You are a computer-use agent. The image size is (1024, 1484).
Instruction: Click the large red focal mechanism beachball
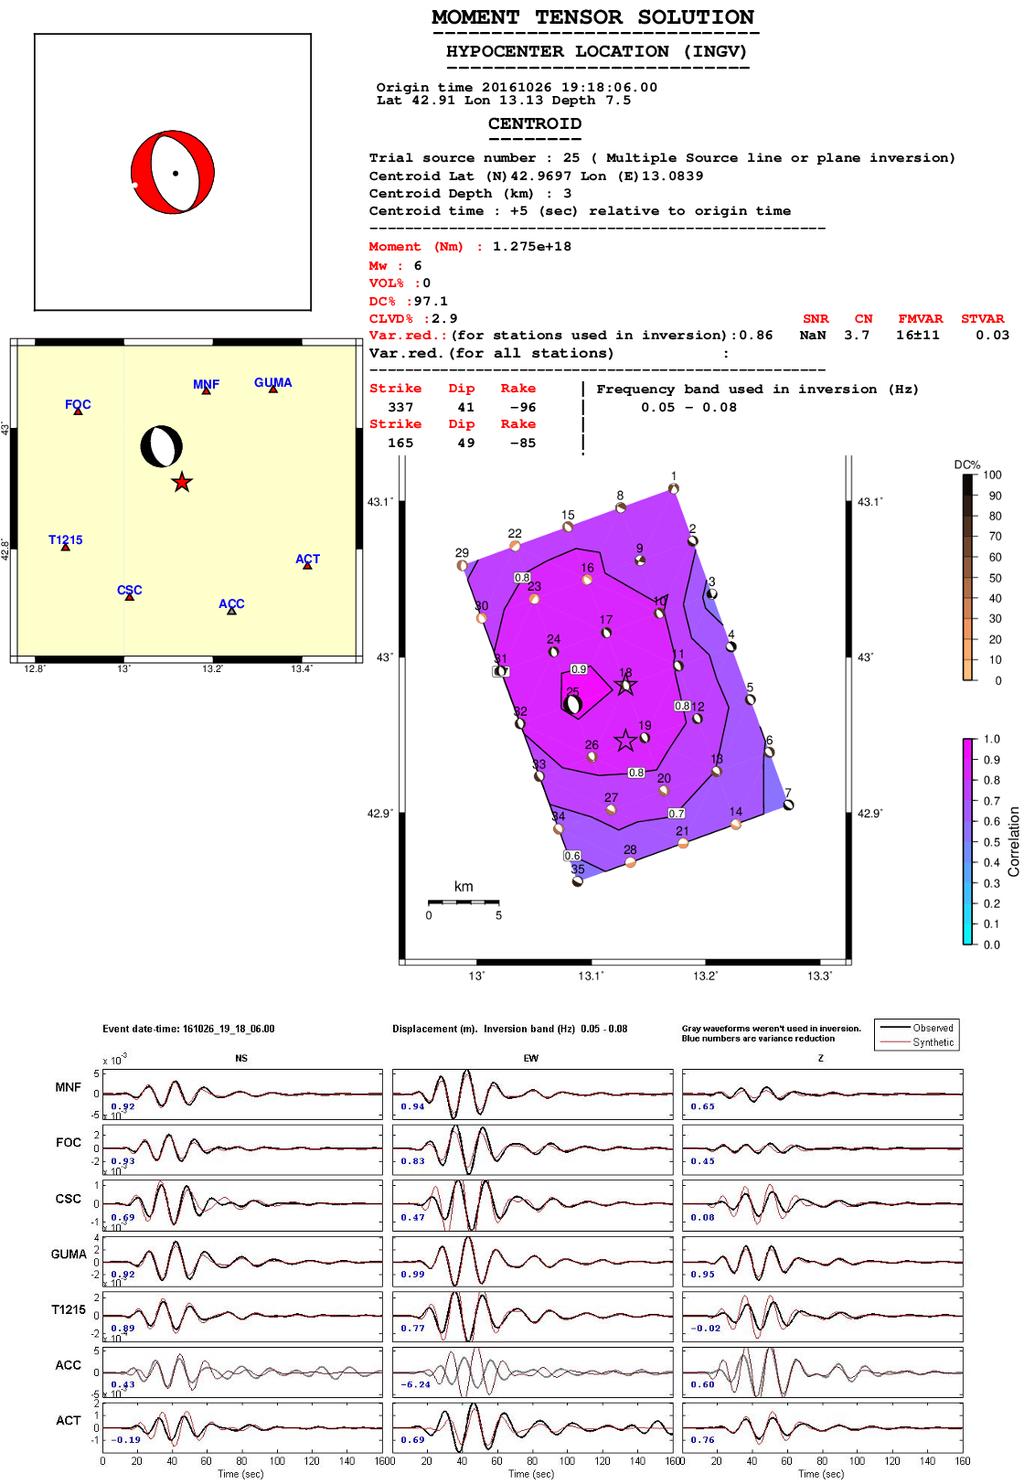[172, 172]
